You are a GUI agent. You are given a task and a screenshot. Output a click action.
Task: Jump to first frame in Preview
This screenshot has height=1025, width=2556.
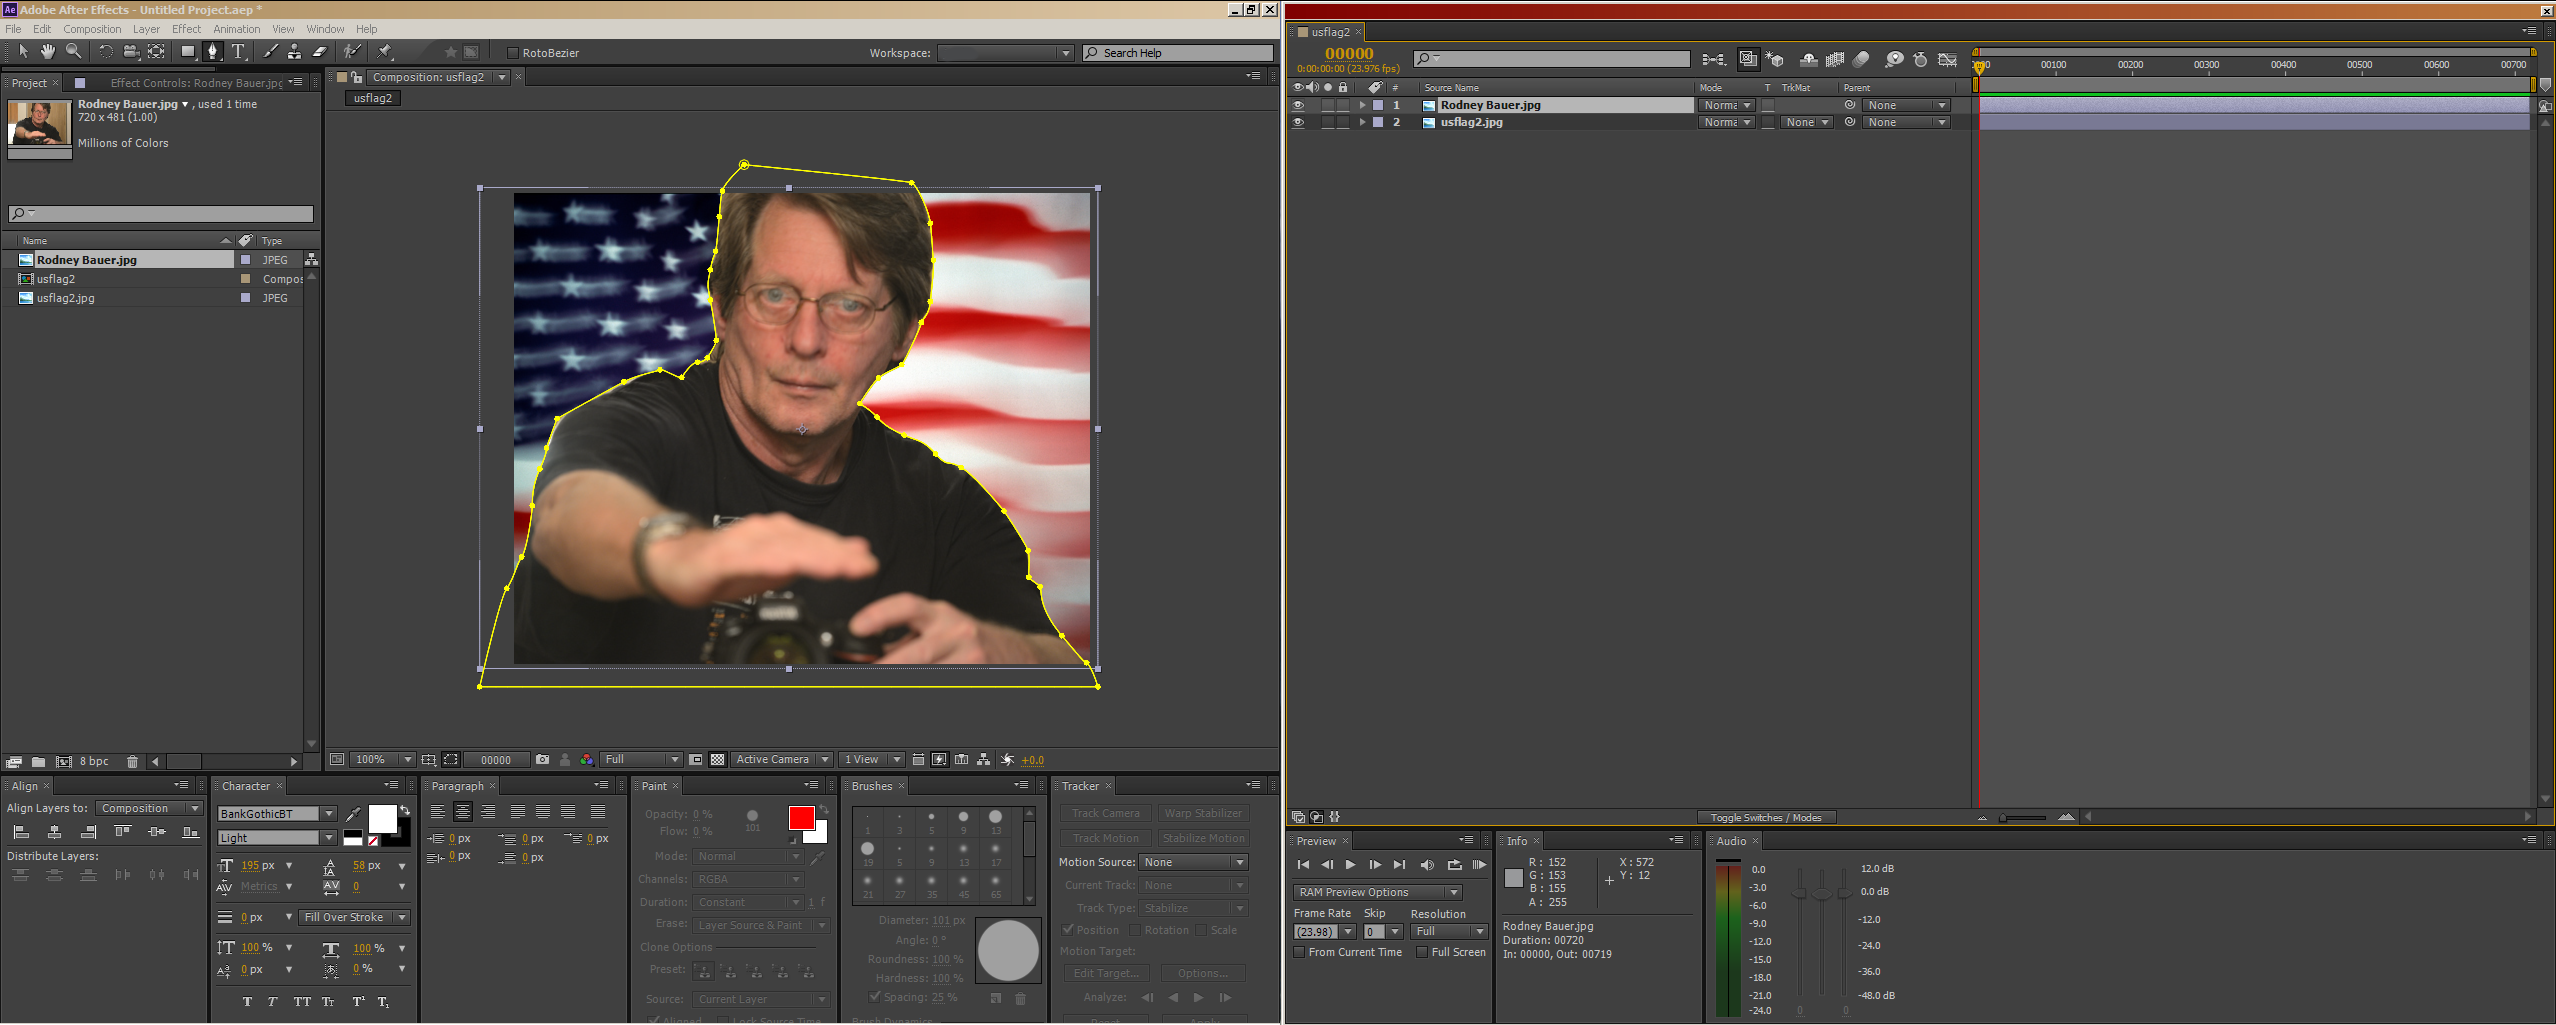tap(1303, 865)
